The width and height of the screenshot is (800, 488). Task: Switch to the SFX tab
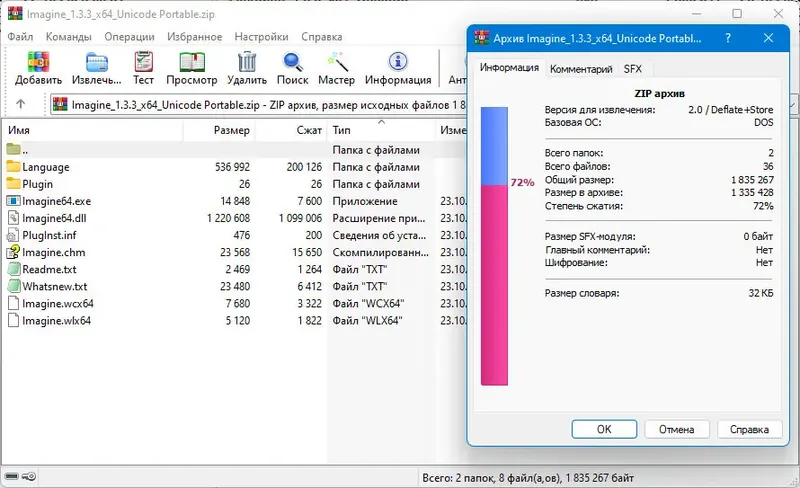tap(633, 69)
